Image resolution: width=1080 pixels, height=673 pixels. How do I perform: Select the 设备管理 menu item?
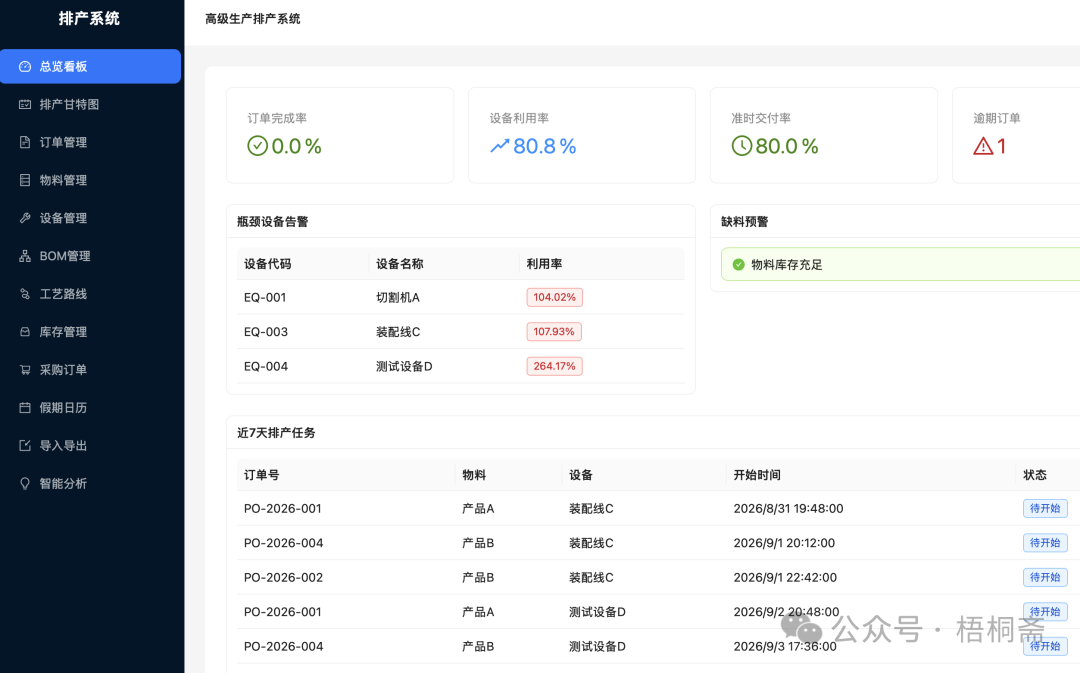tap(90, 218)
